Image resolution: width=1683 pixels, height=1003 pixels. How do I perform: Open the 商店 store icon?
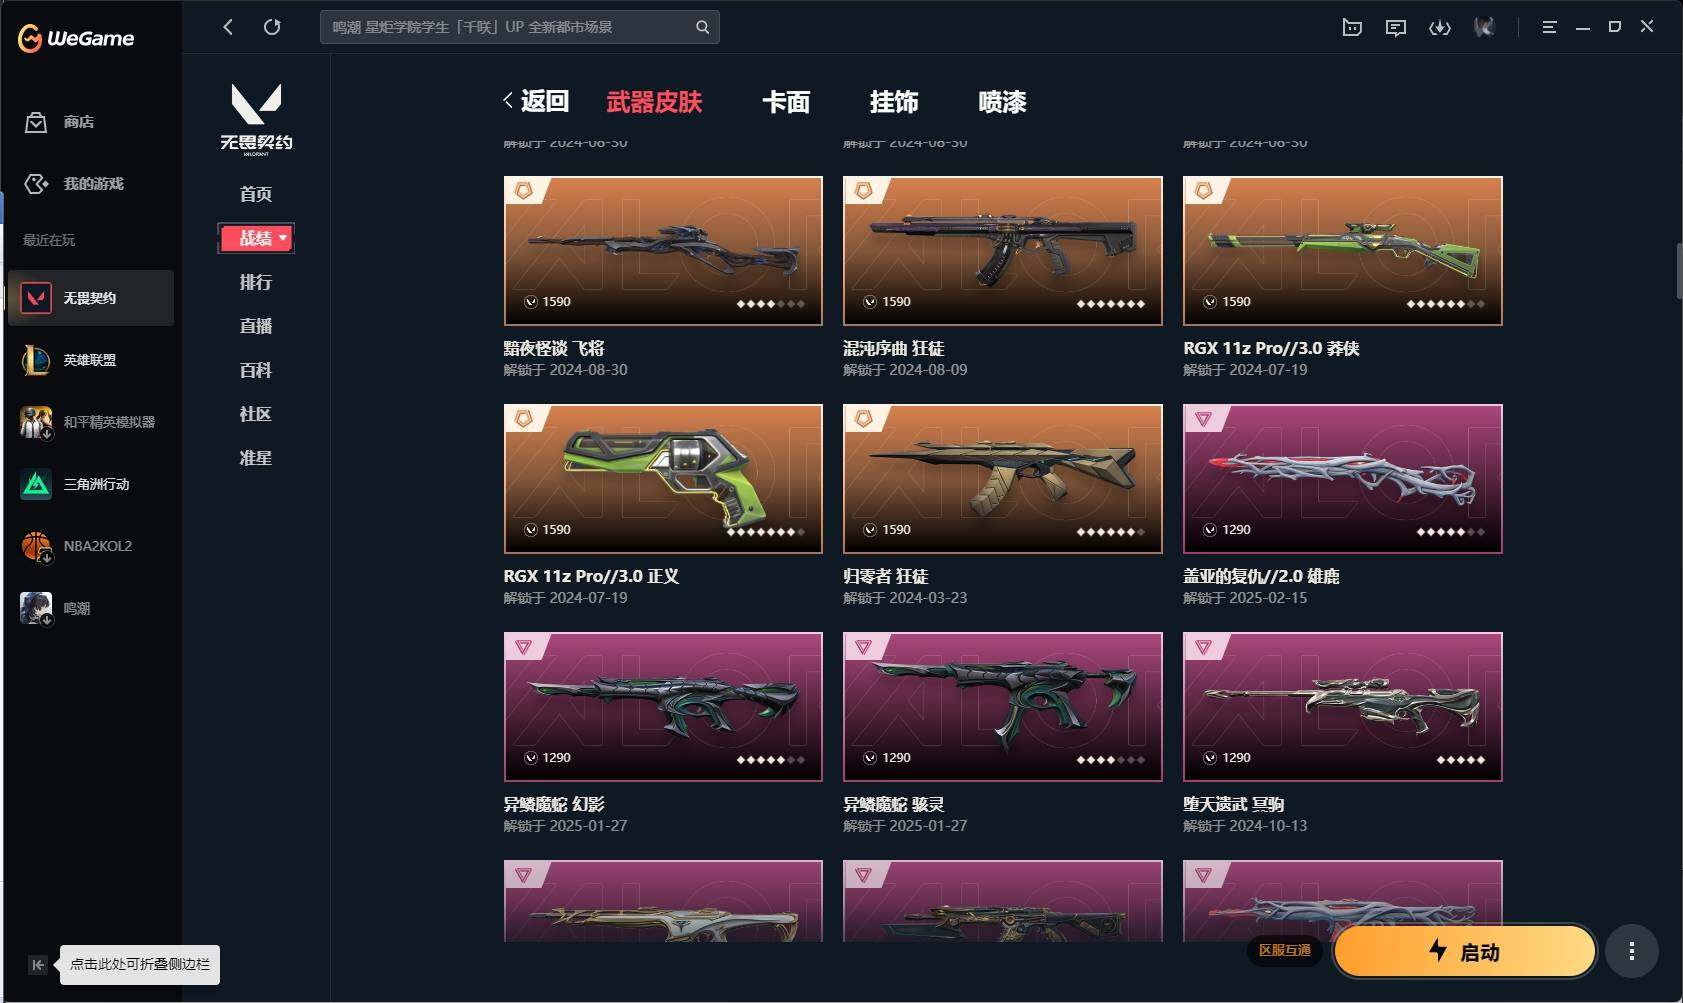point(36,122)
